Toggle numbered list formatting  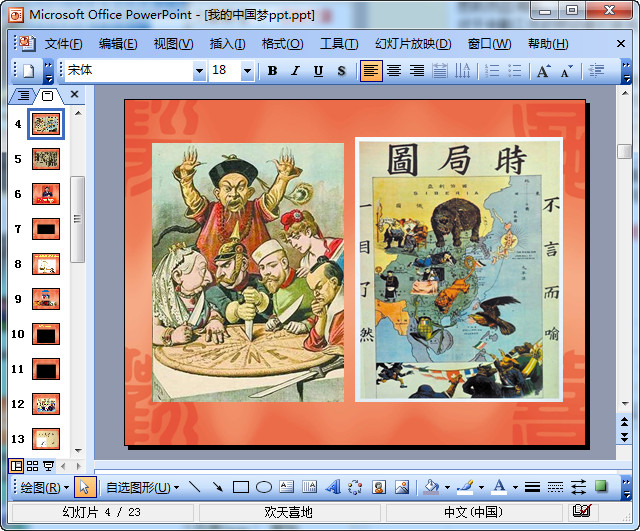492,71
